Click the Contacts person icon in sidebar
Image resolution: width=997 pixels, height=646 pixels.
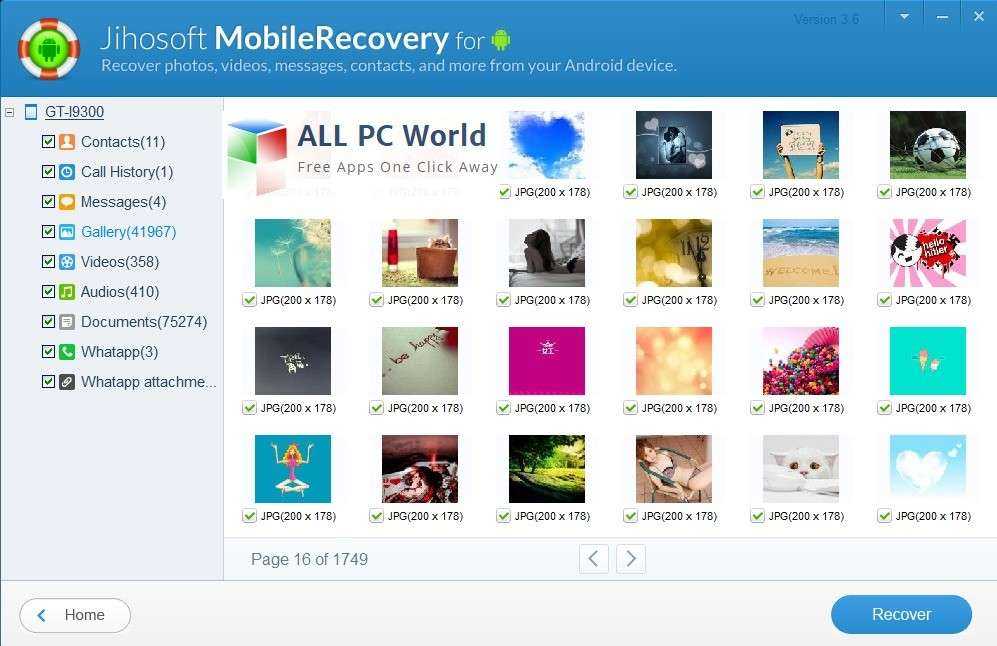[67, 142]
